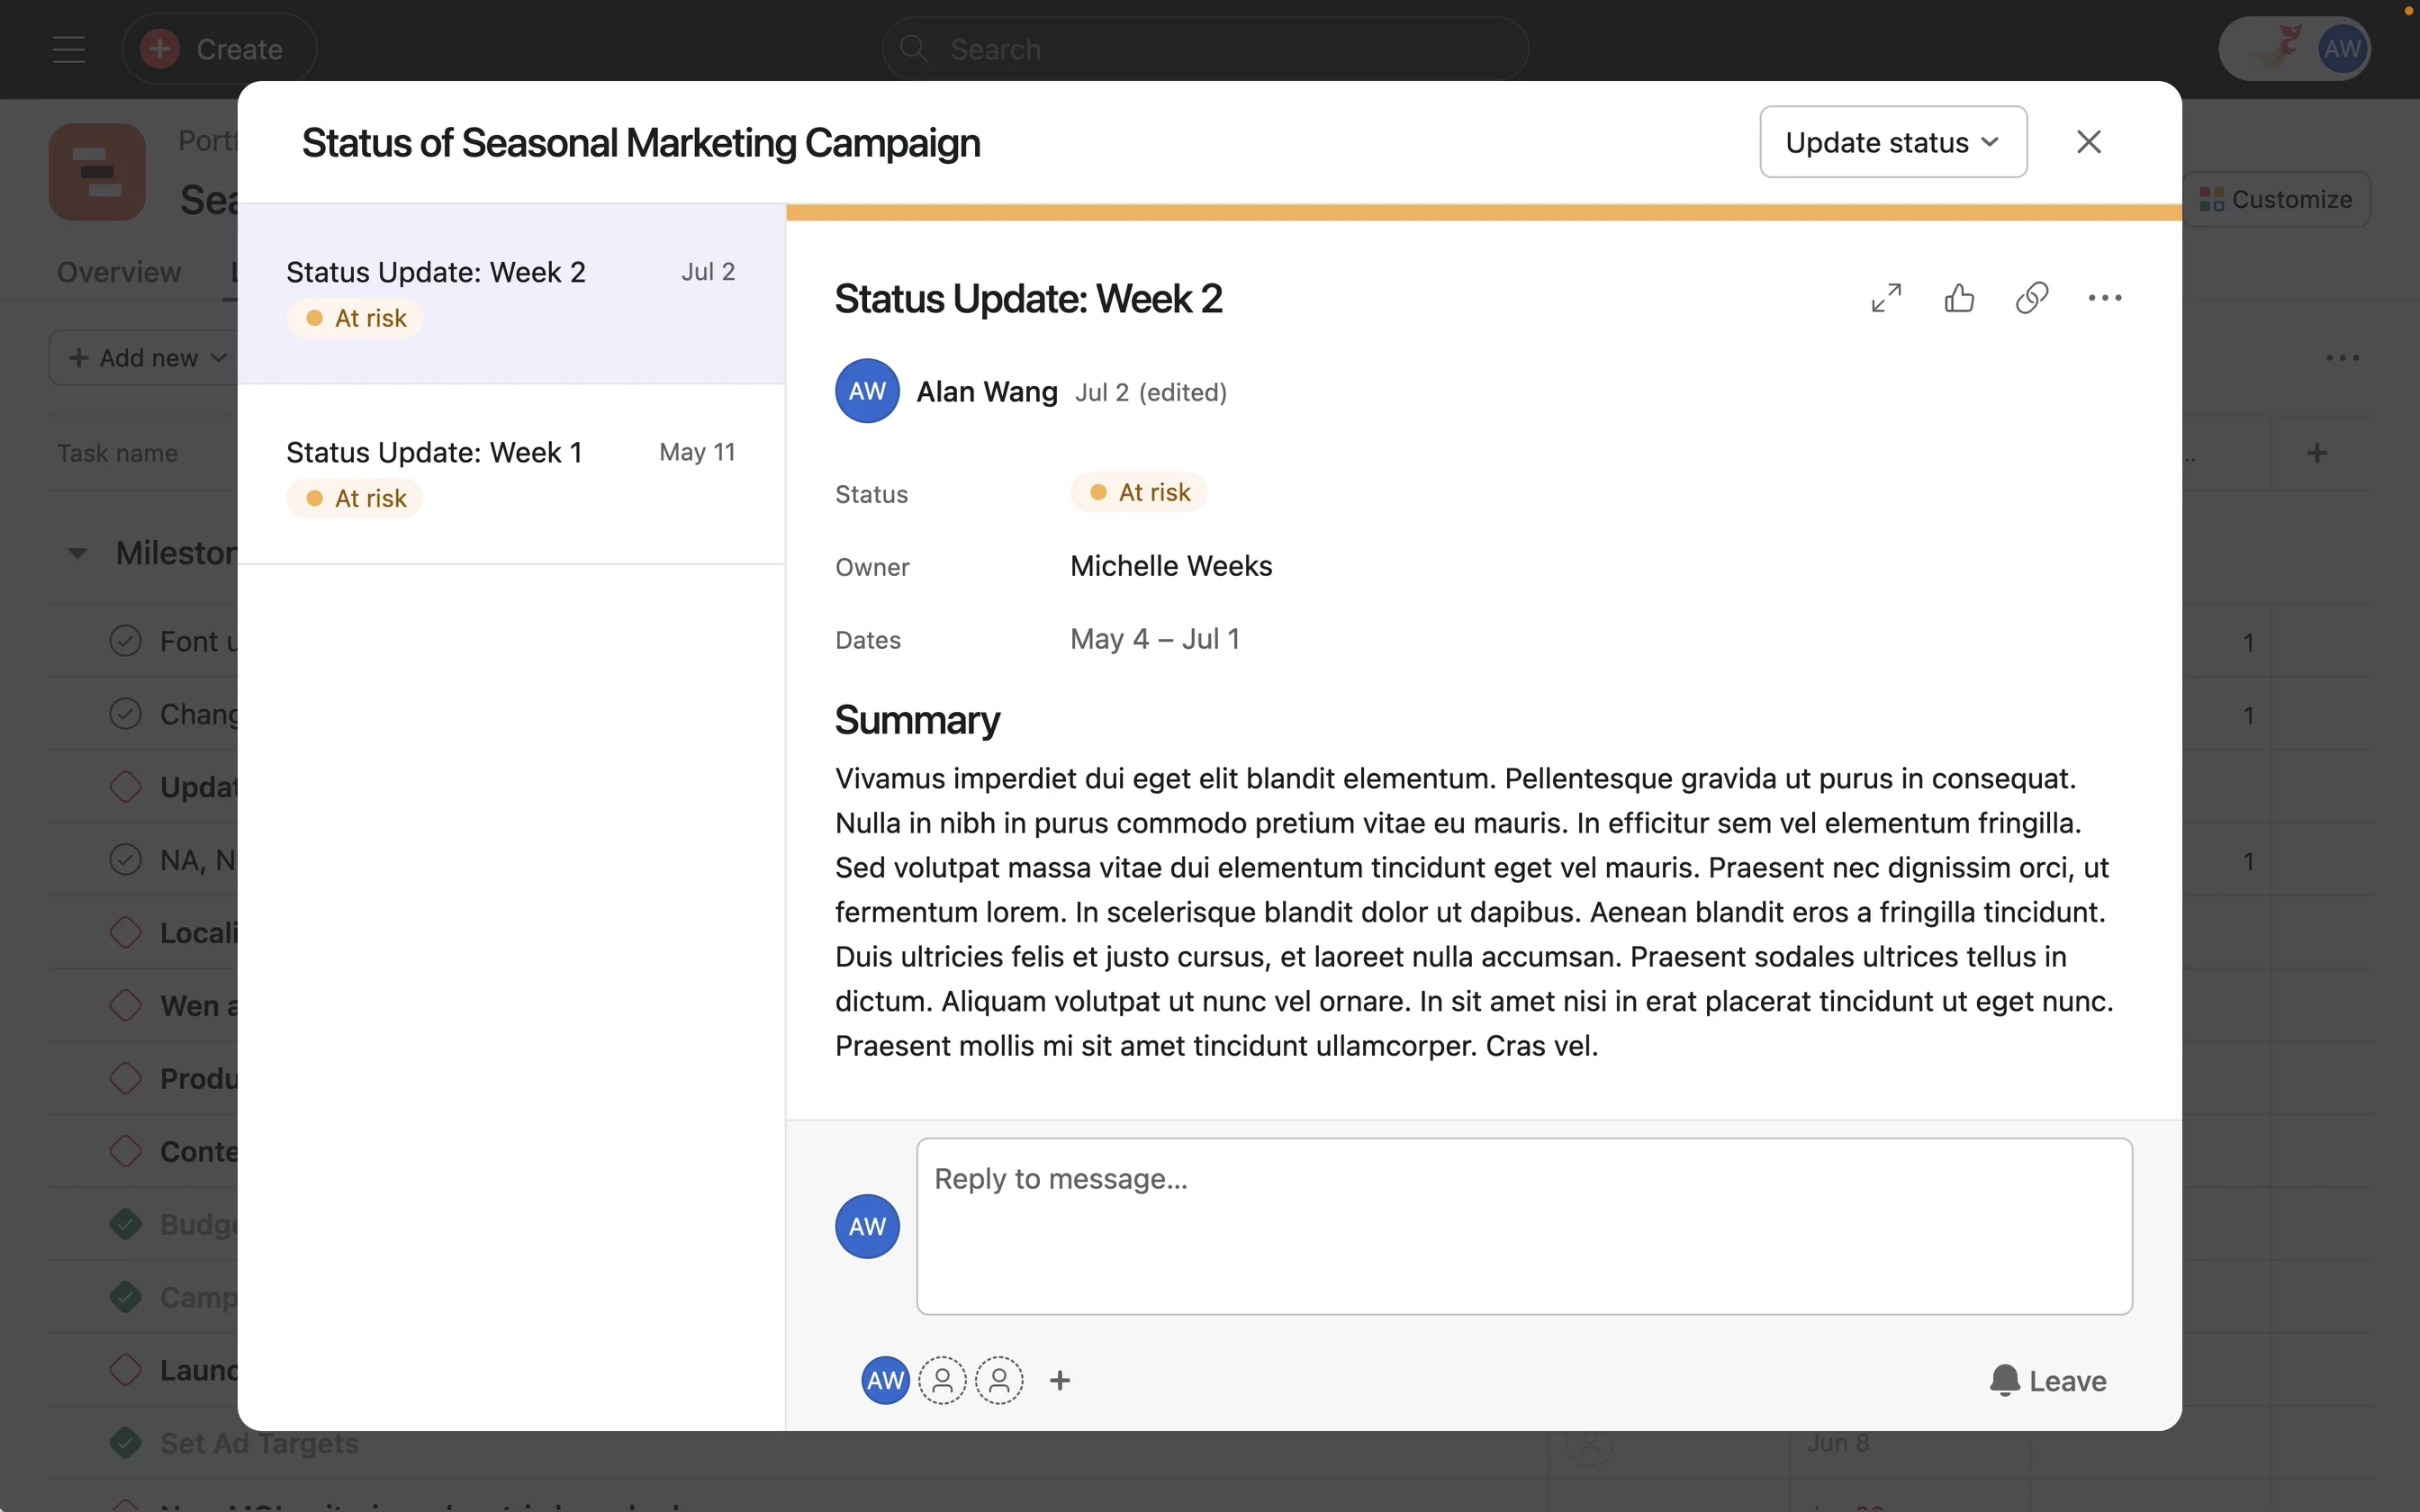Click the add task plus icon
The height and width of the screenshot is (1512, 2420).
[x=2318, y=452]
